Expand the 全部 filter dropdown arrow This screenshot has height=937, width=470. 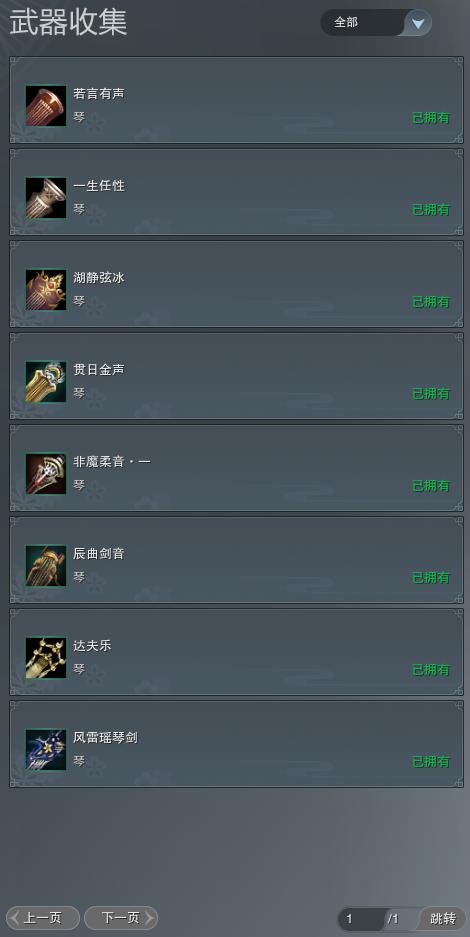418,23
